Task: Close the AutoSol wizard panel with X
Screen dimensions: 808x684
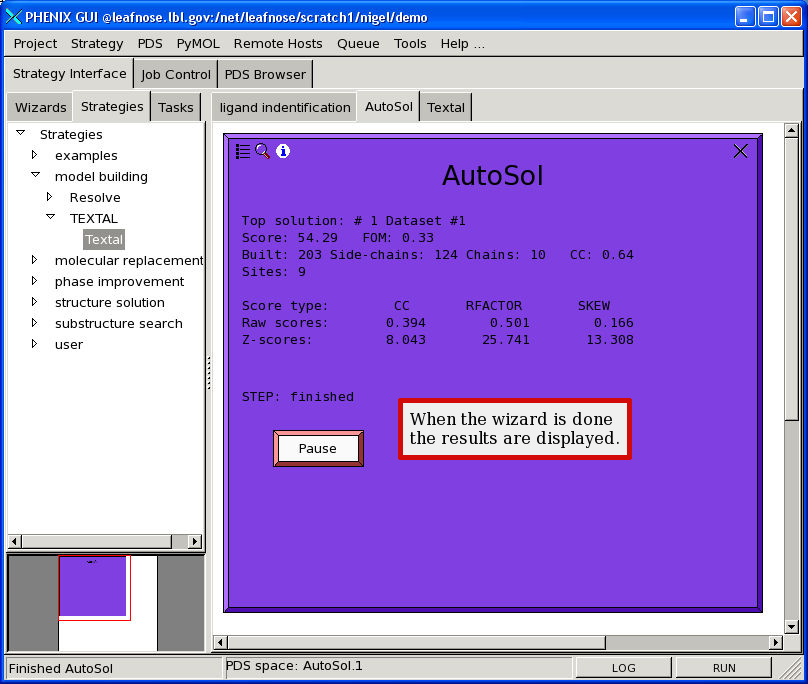Action: (740, 151)
